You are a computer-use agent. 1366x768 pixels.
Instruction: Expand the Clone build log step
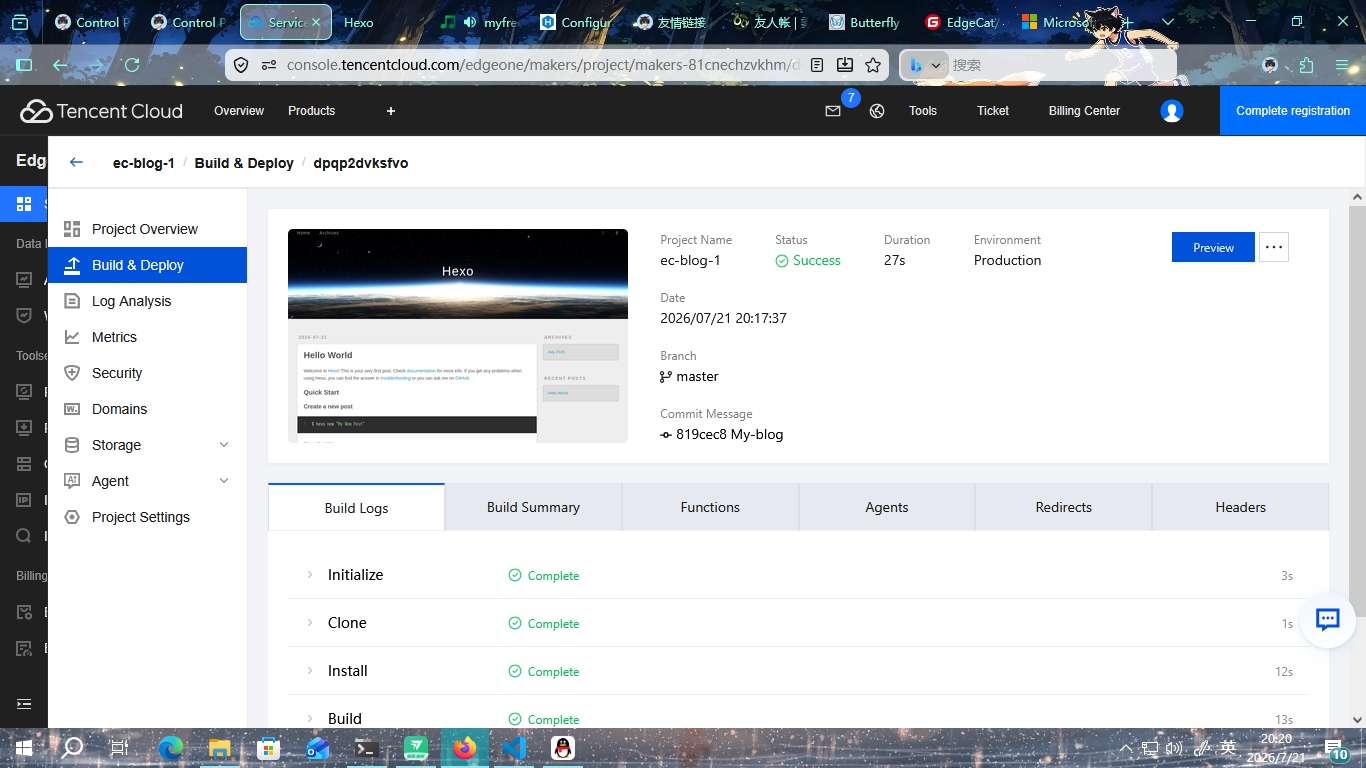coord(310,623)
